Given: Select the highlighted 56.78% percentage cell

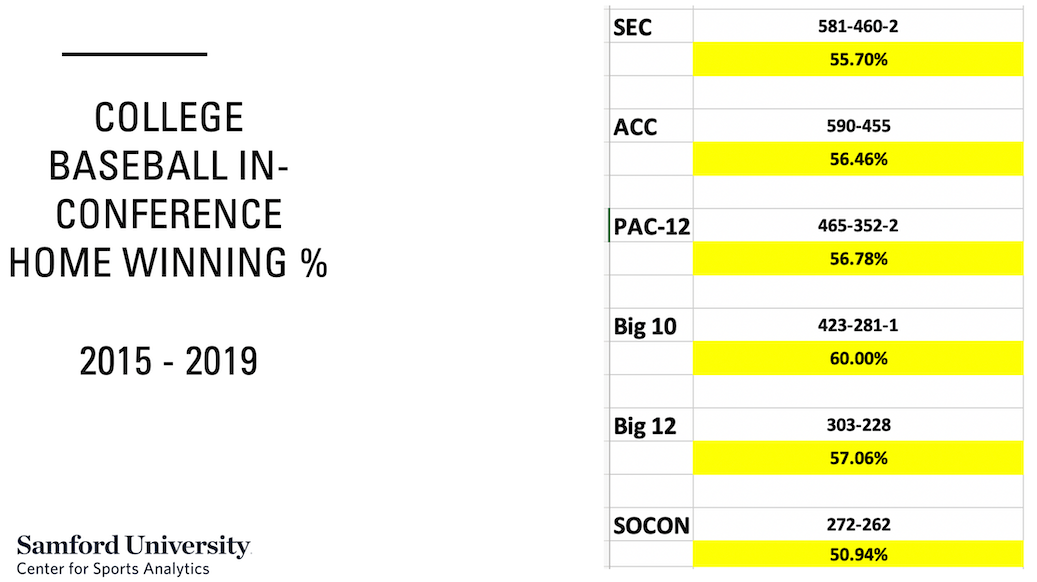Looking at the screenshot, I should pos(858,259).
